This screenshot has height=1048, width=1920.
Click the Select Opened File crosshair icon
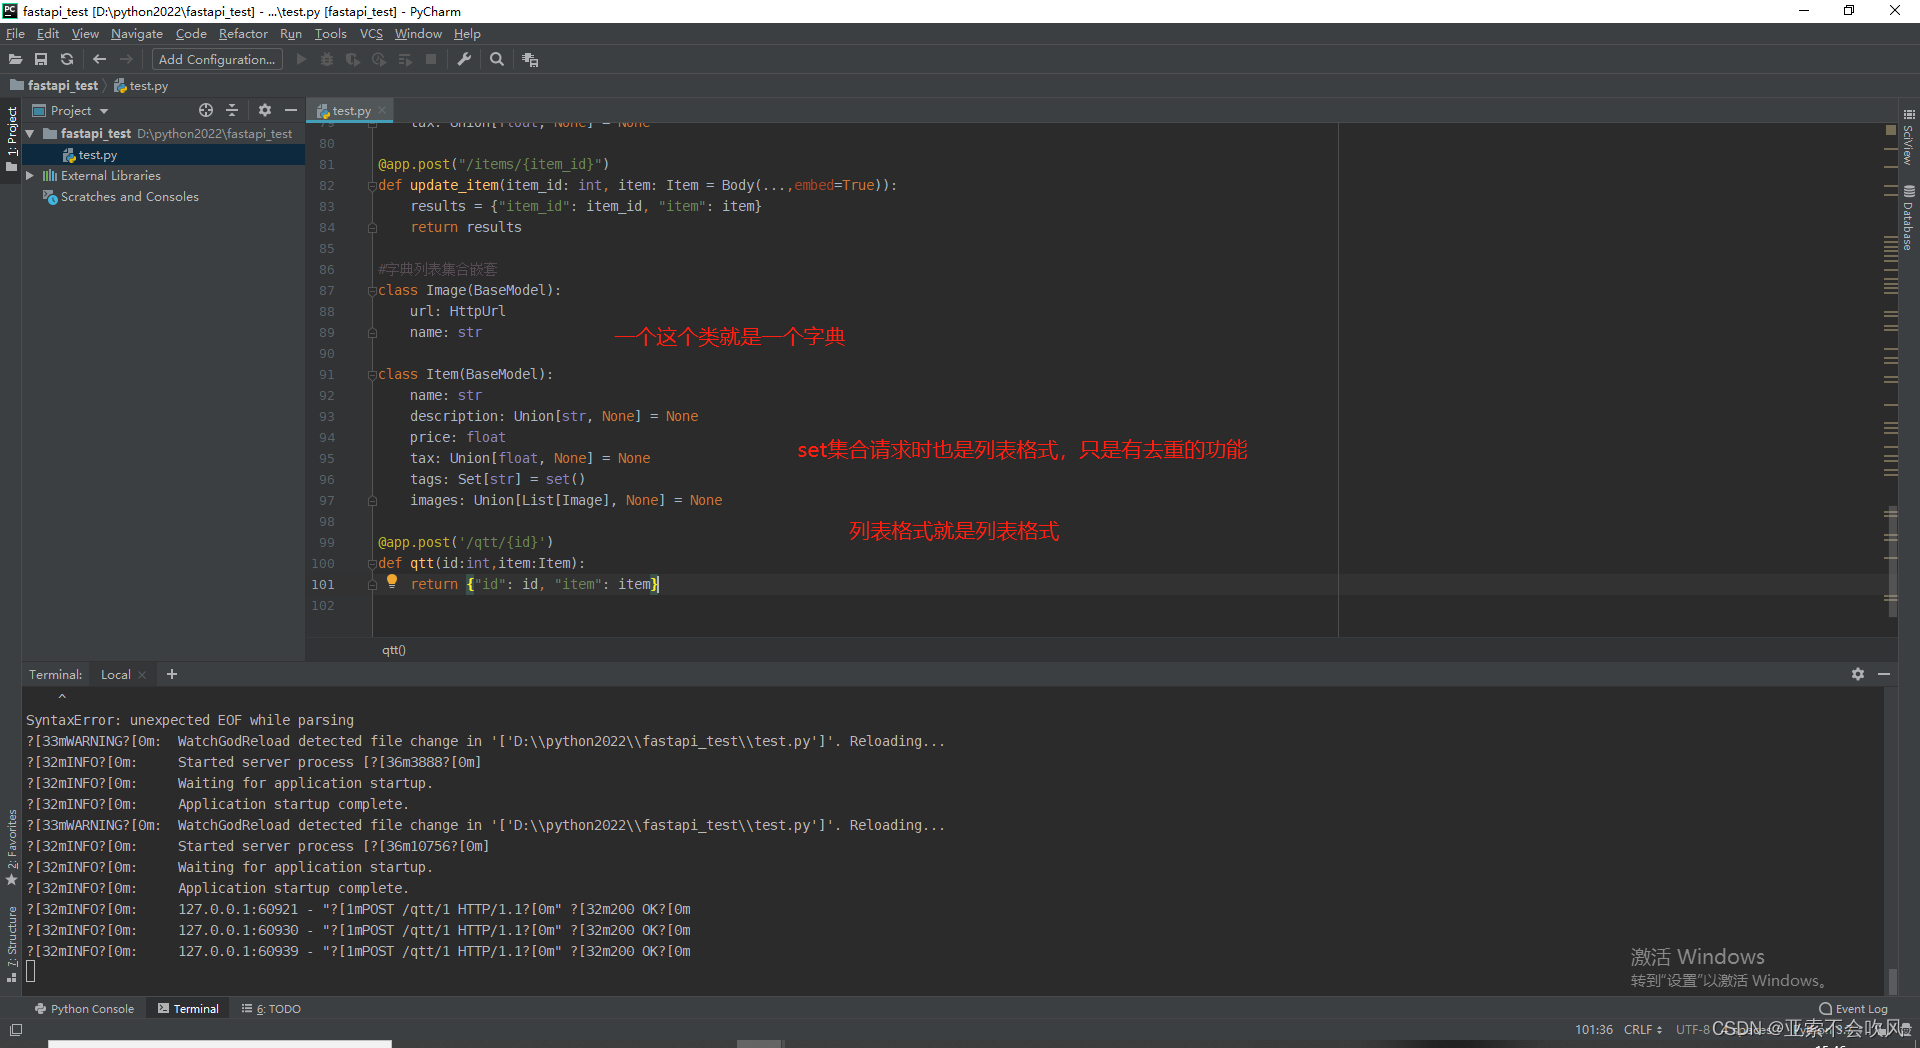(x=206, y=110)
